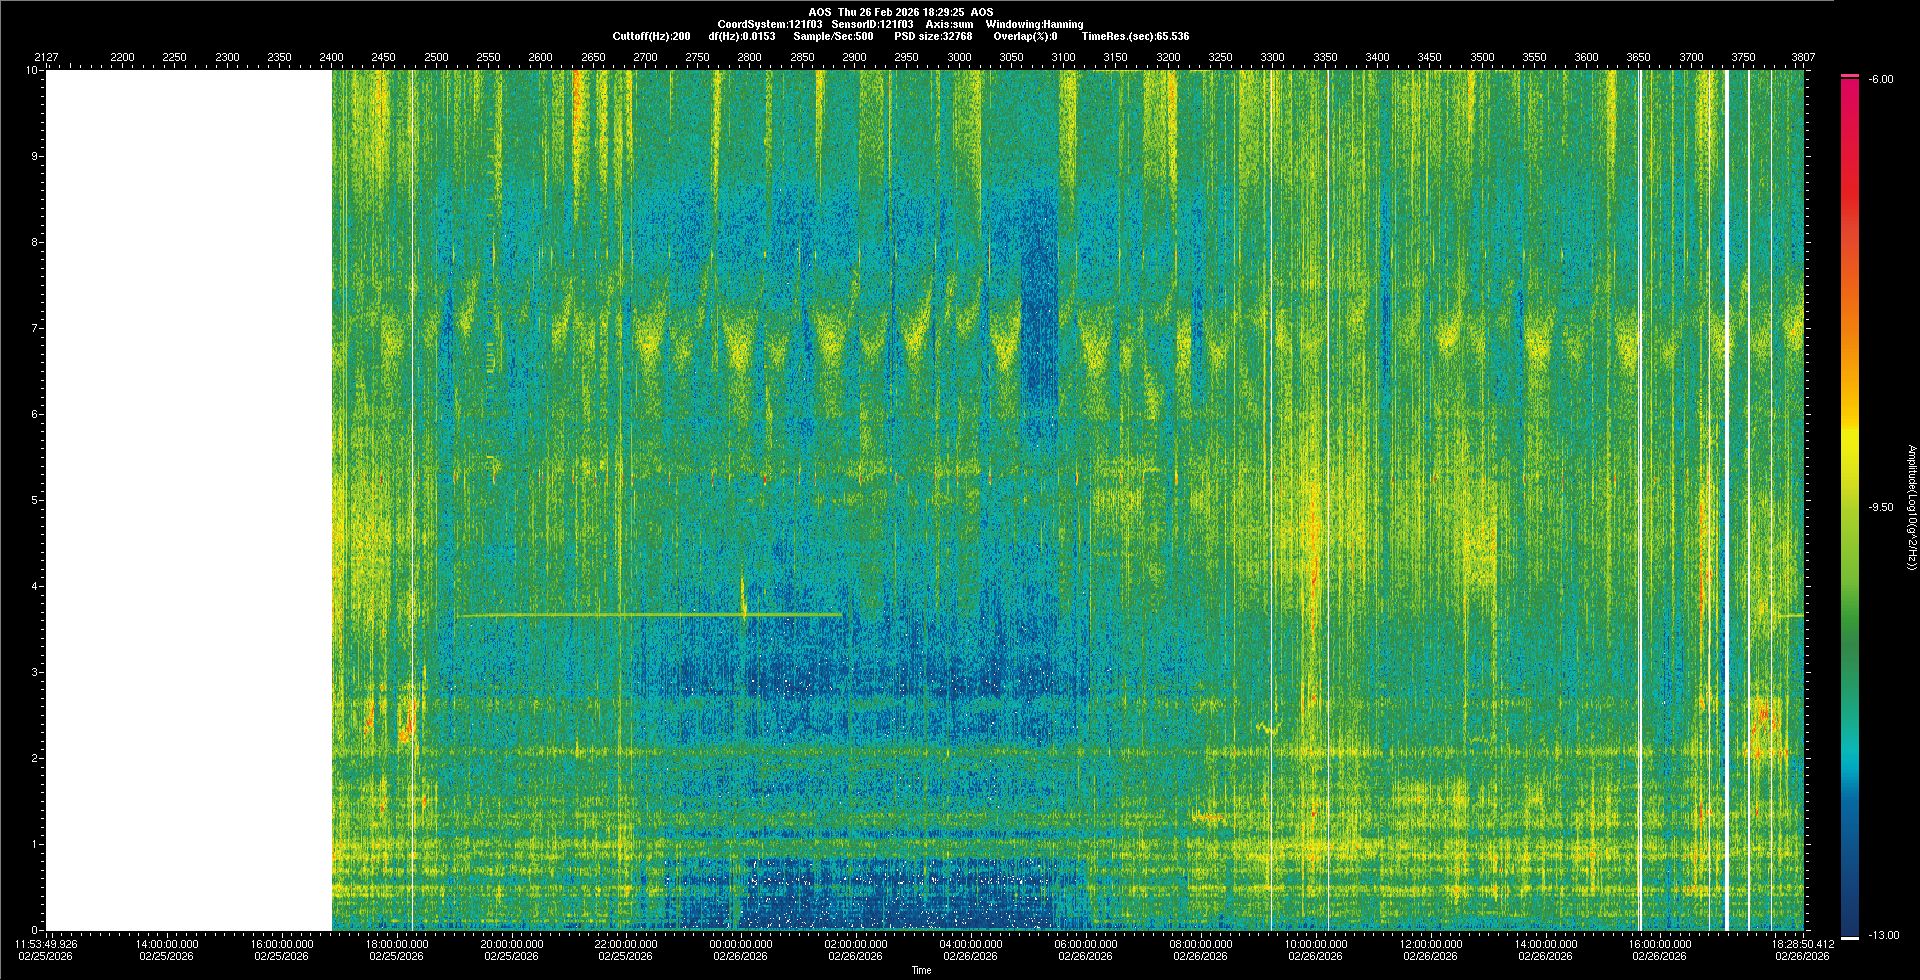This screenshot has width=1920, height=980.
Task: Click the Cuttoff(Hz):200 parameter label
Action: [x=651, y=36]
